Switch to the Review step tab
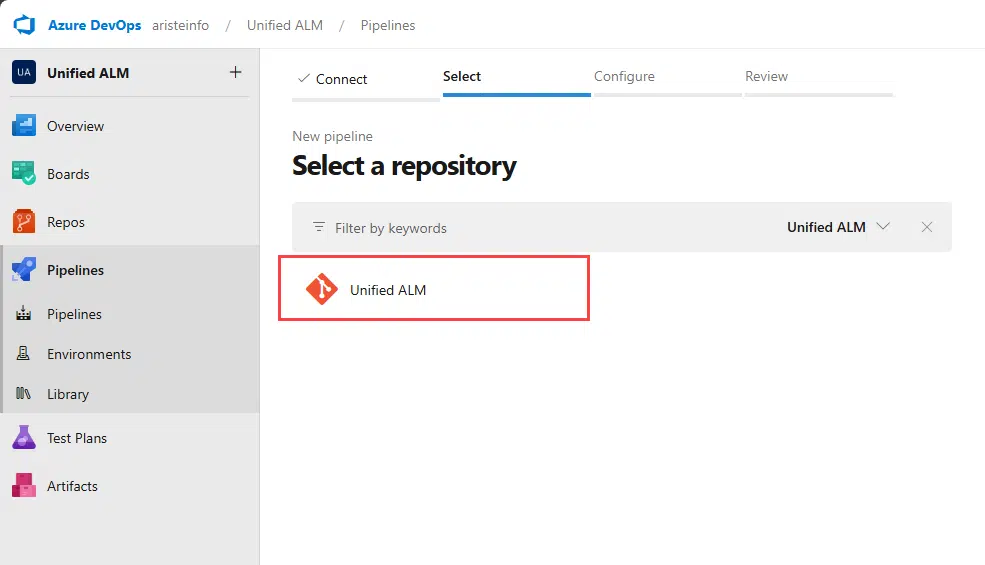This screenshot has height=565, width=985. (766, 77)
